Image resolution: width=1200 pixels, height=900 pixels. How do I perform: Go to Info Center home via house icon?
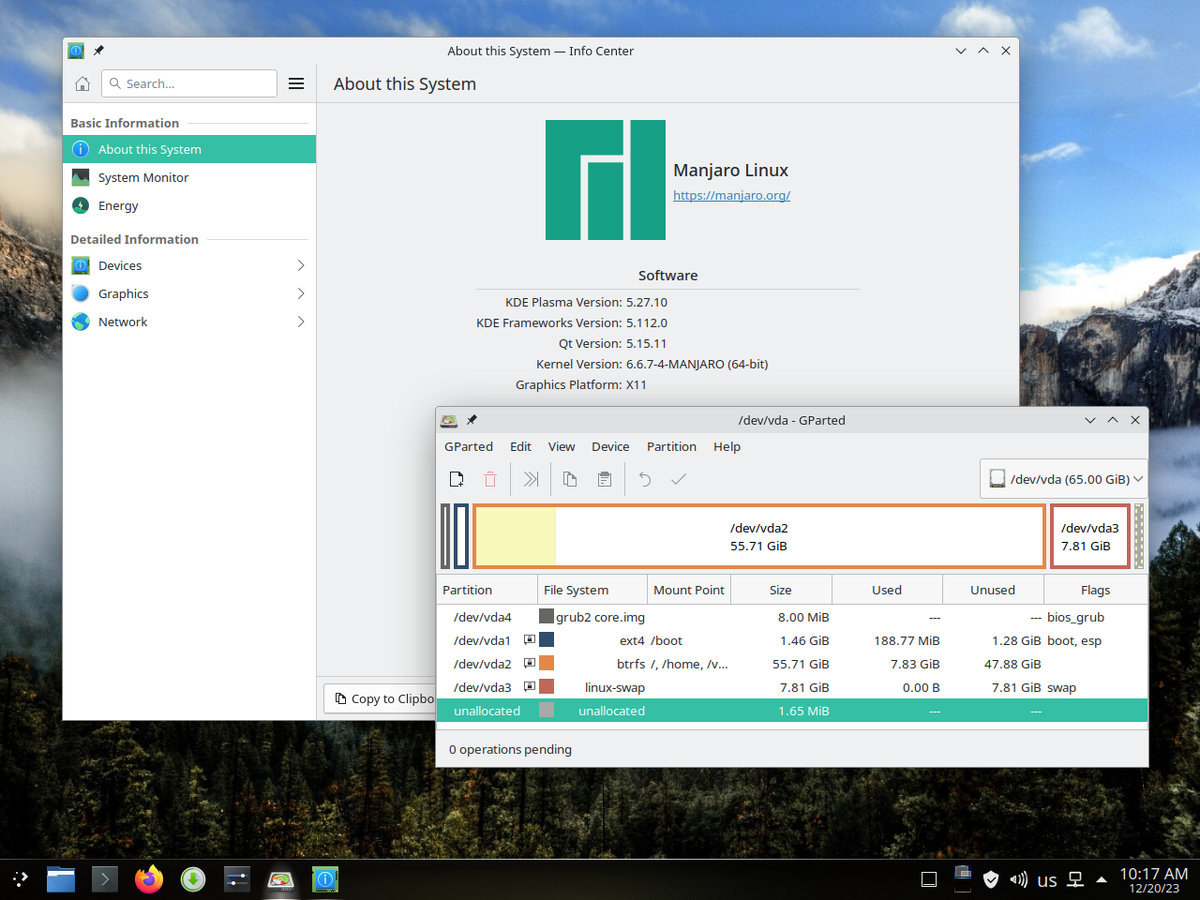click(83, 84)
